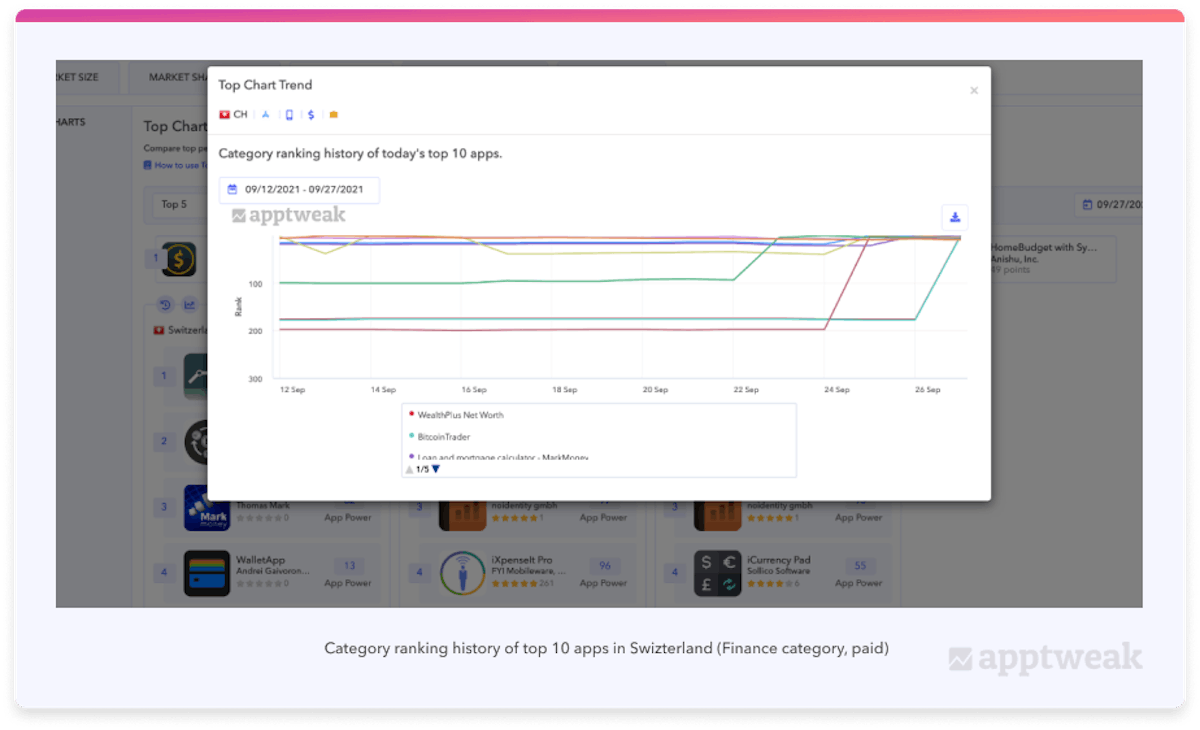
Task: Click the history icon above Switzerland list
Action: [166, 305]
